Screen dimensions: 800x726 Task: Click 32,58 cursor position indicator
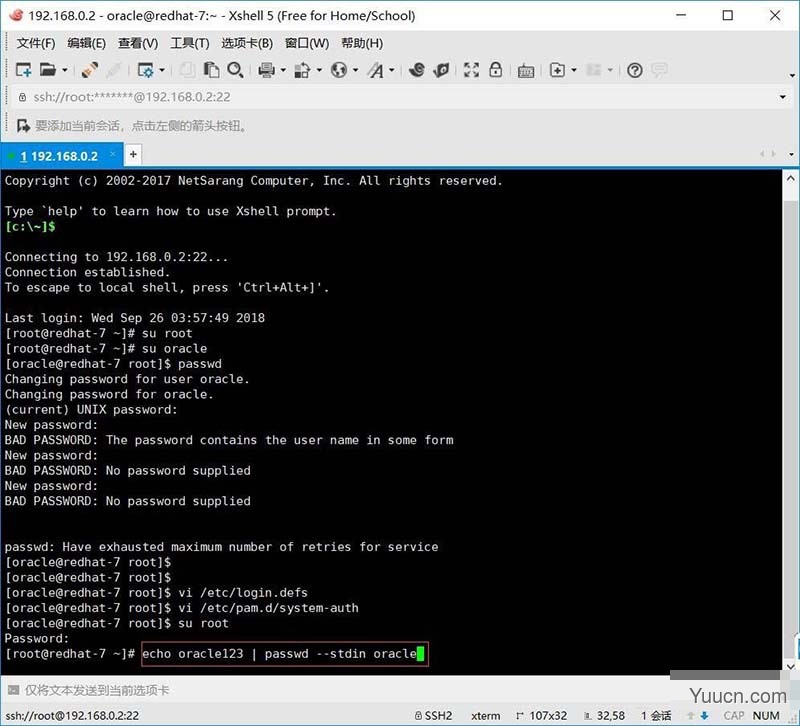click(x=605, y=716)
